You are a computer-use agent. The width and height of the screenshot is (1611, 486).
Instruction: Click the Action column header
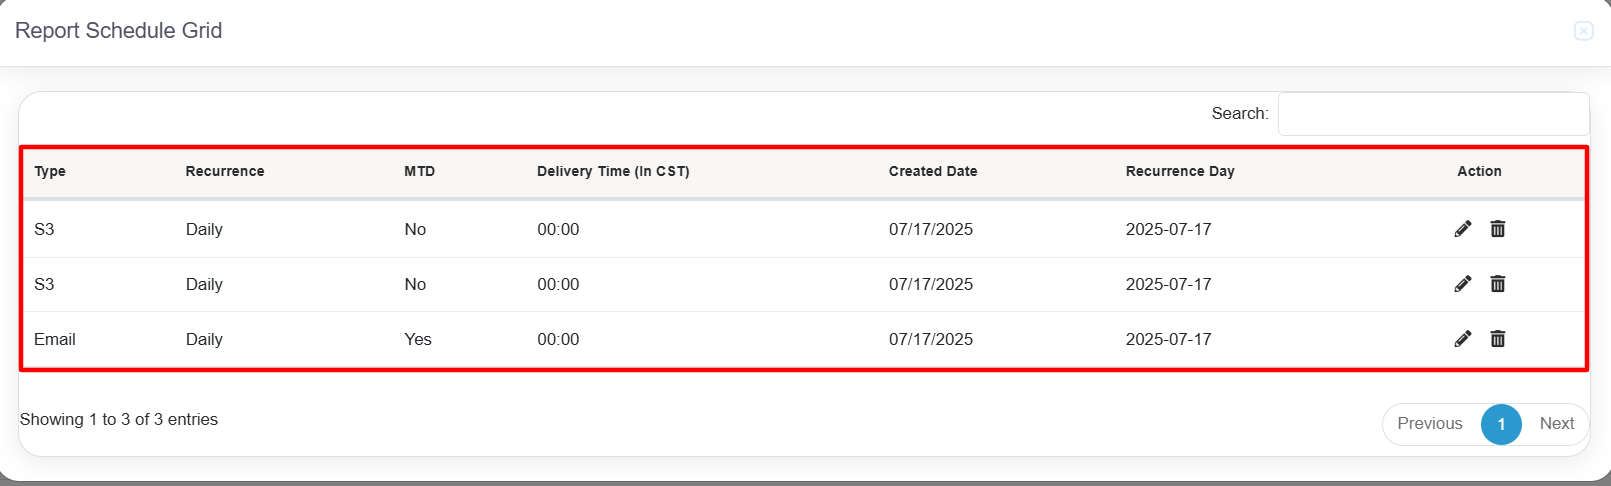point(1479,171)
